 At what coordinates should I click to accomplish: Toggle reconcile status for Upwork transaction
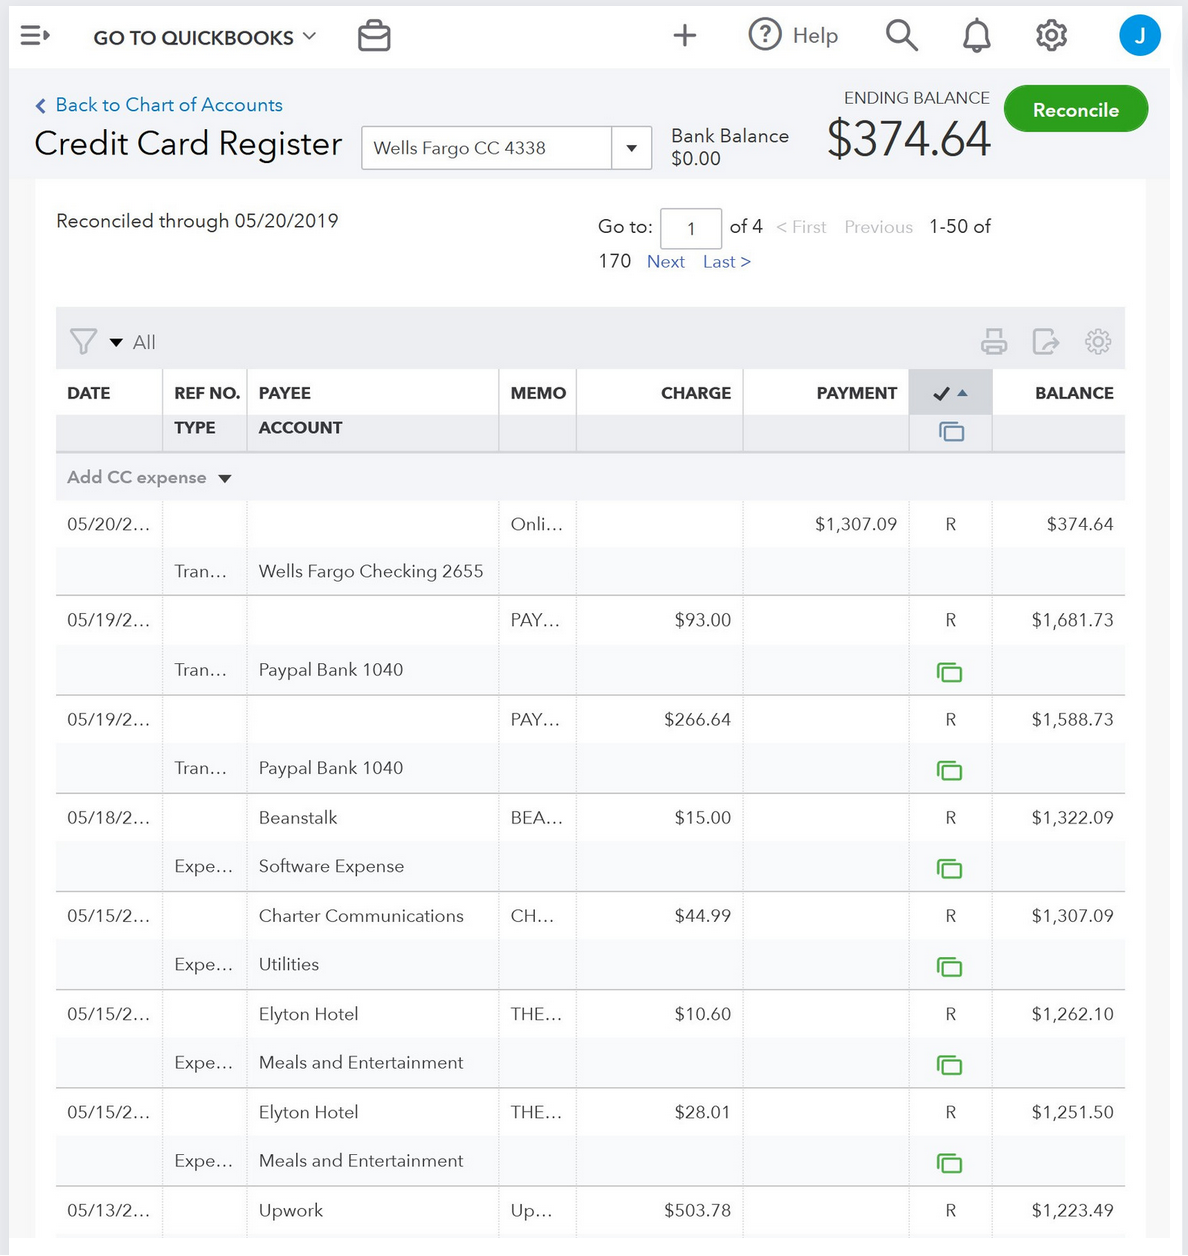tap(950, 1210)
